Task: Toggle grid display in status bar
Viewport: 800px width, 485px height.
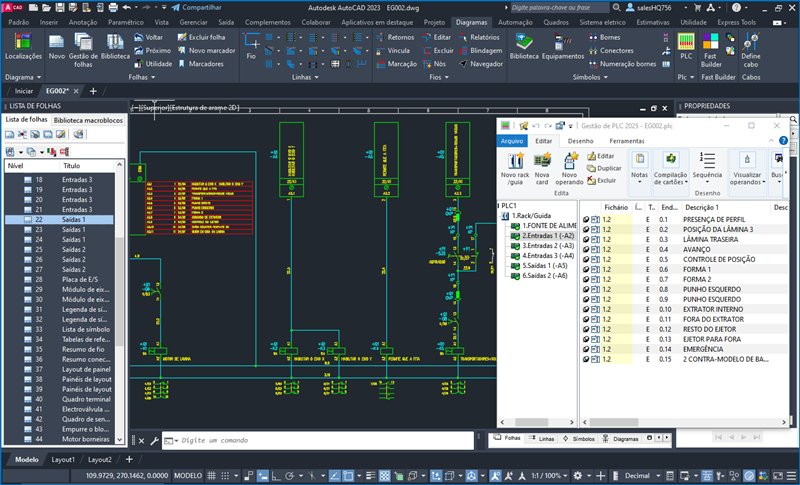Action: (x=212, y=475)
